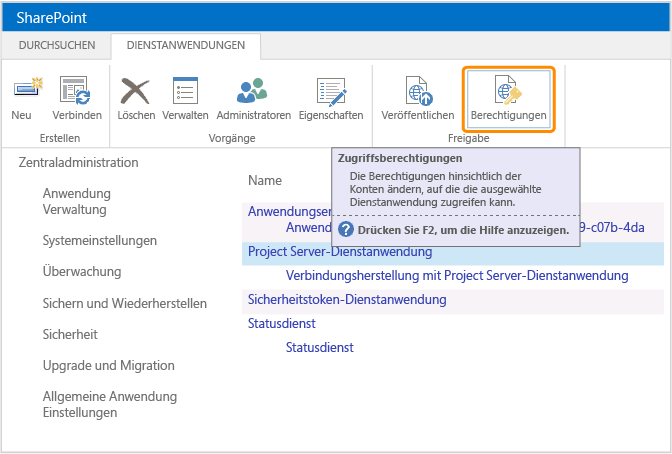The height and width of the screenshot is (454, 672).
Task: Open Sicherheitstoken-Dienstanwendung
Action: [347, 299]
